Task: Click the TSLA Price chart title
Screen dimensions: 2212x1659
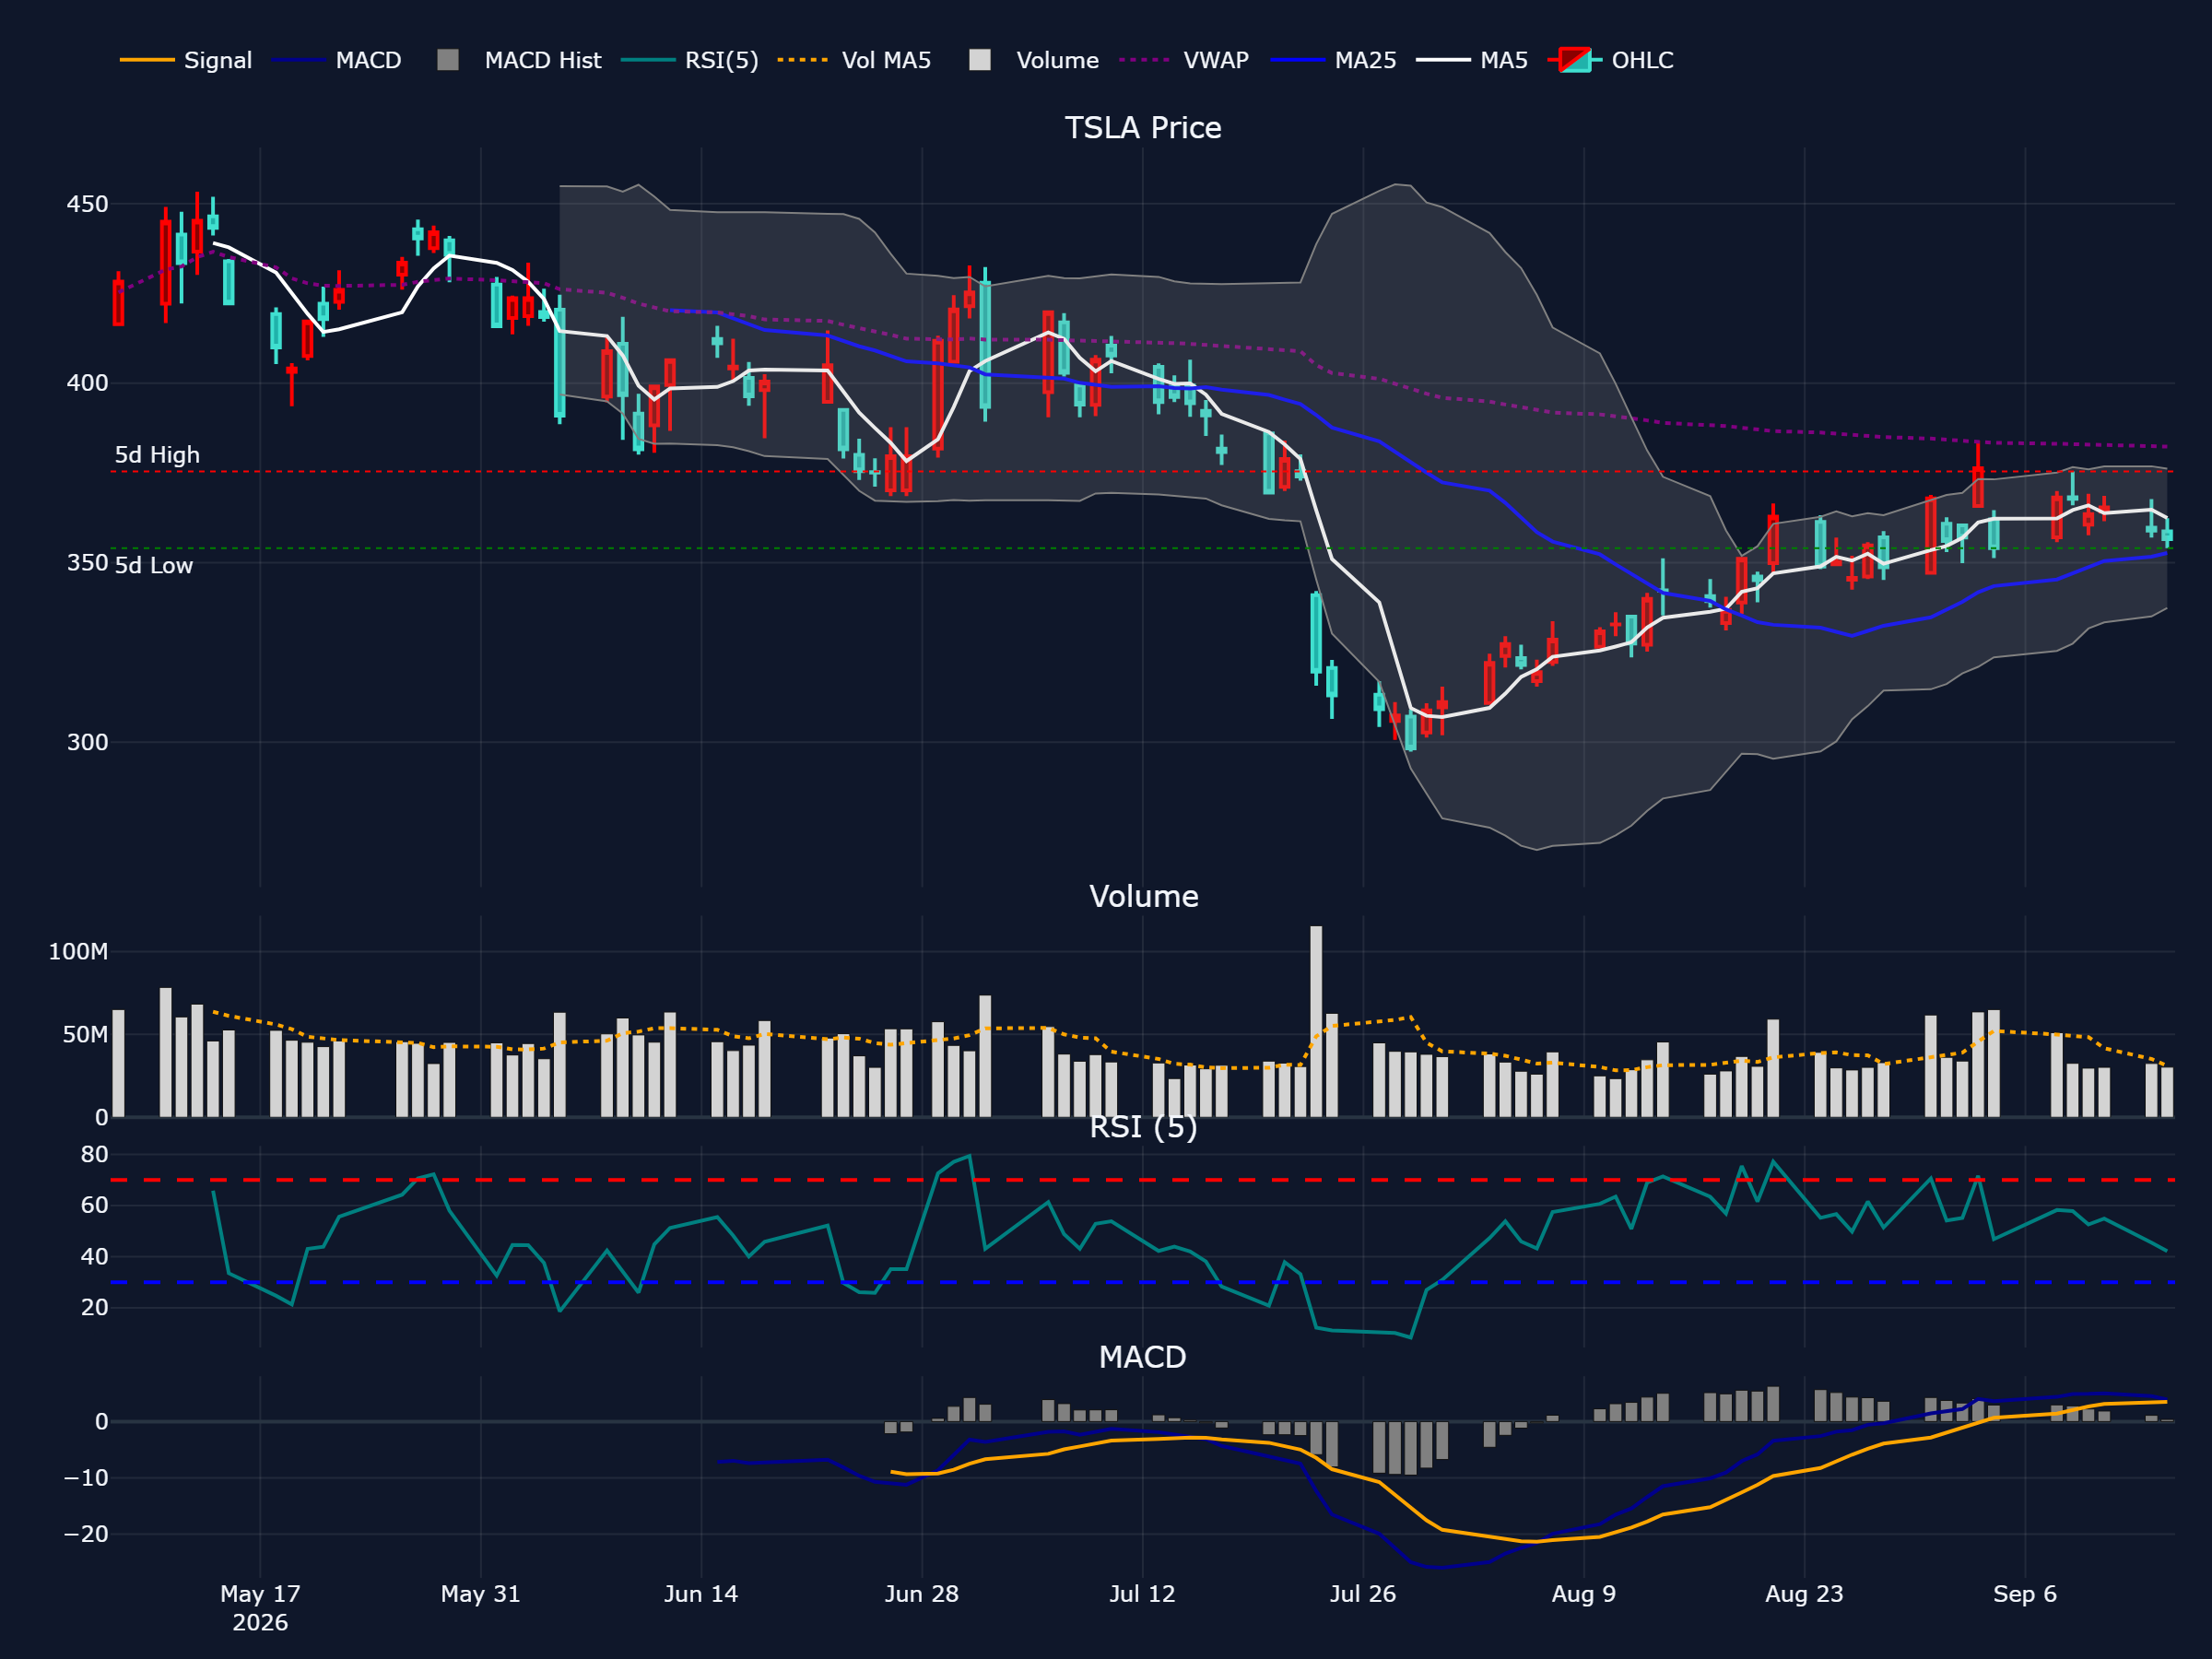Action: click(1143, 128)
